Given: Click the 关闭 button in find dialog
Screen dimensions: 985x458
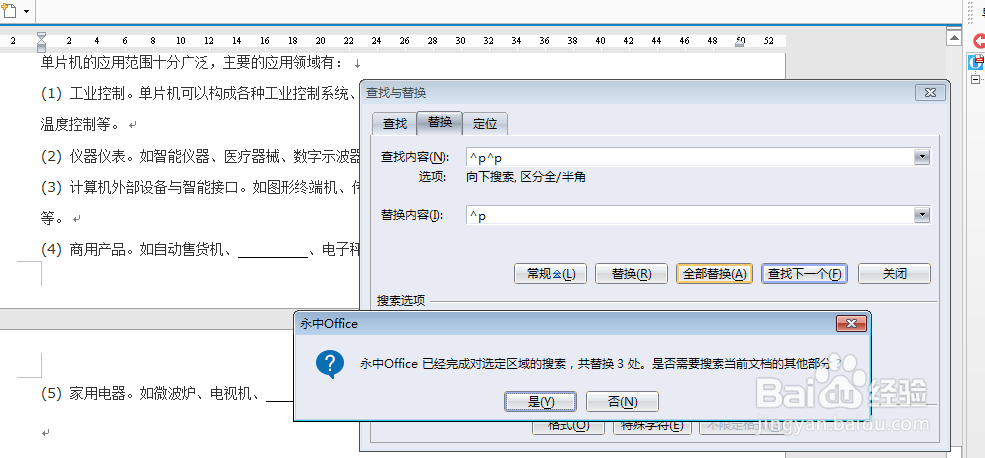Looking at the screenshot, I should (x=895, y=274).
